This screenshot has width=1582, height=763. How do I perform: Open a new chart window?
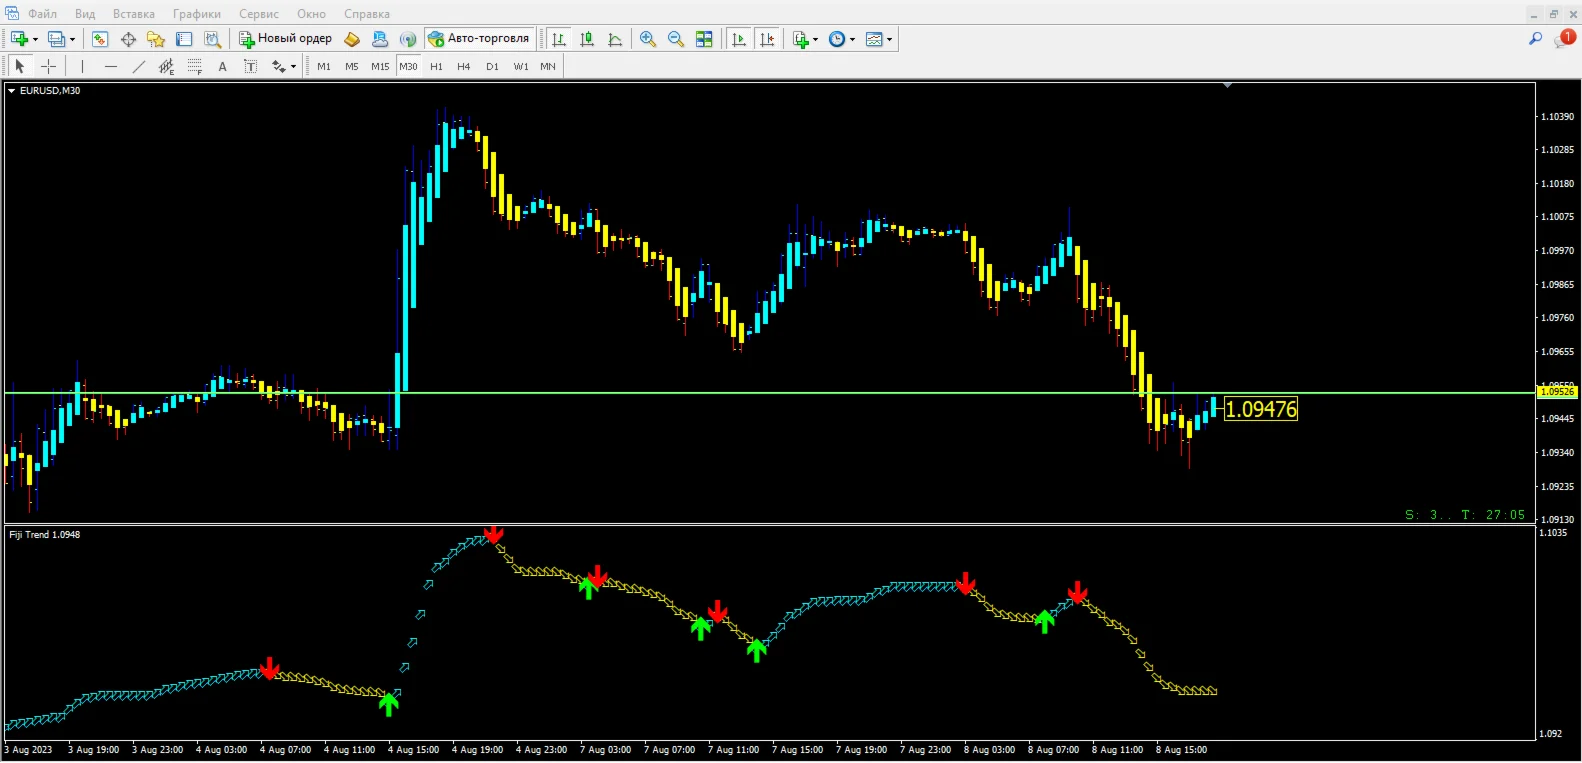coord(19,39)
